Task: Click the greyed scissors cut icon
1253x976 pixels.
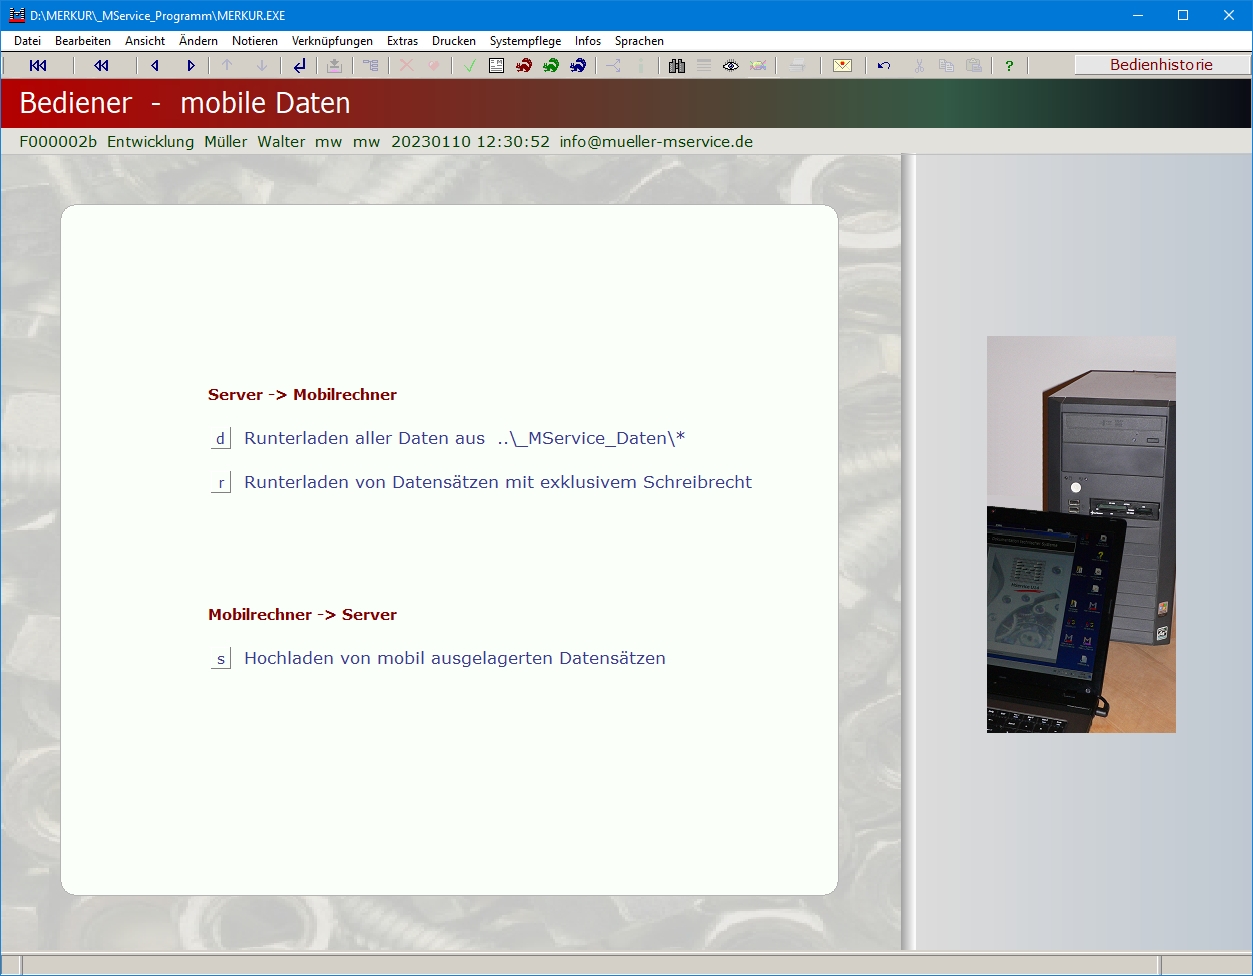Action: coord(919,66)
